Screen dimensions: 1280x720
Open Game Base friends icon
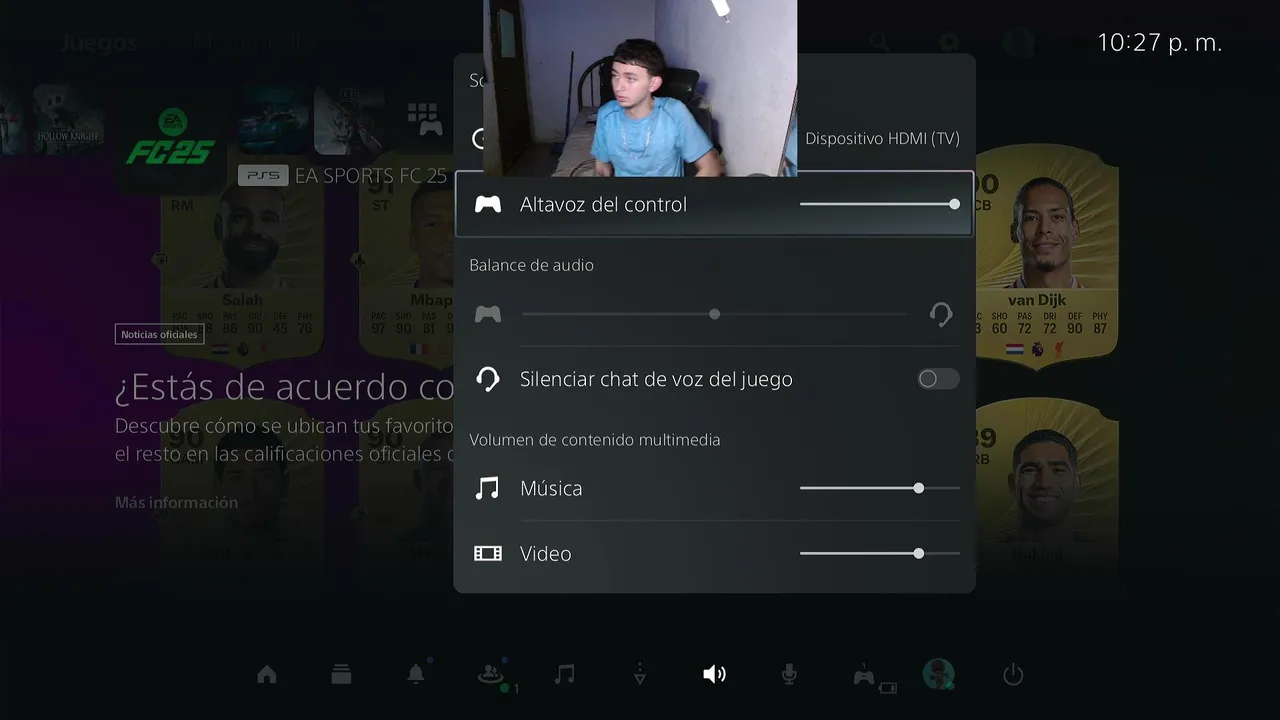[490, 675]
